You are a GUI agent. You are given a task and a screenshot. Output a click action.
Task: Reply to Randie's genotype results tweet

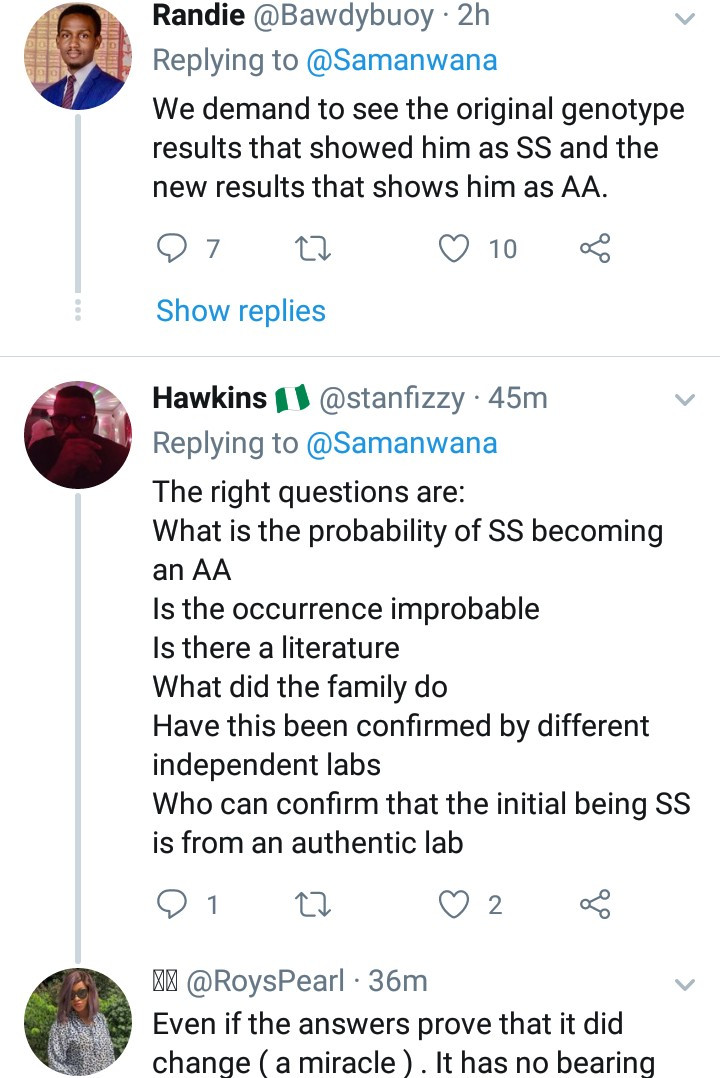click(x=174, y=248)
